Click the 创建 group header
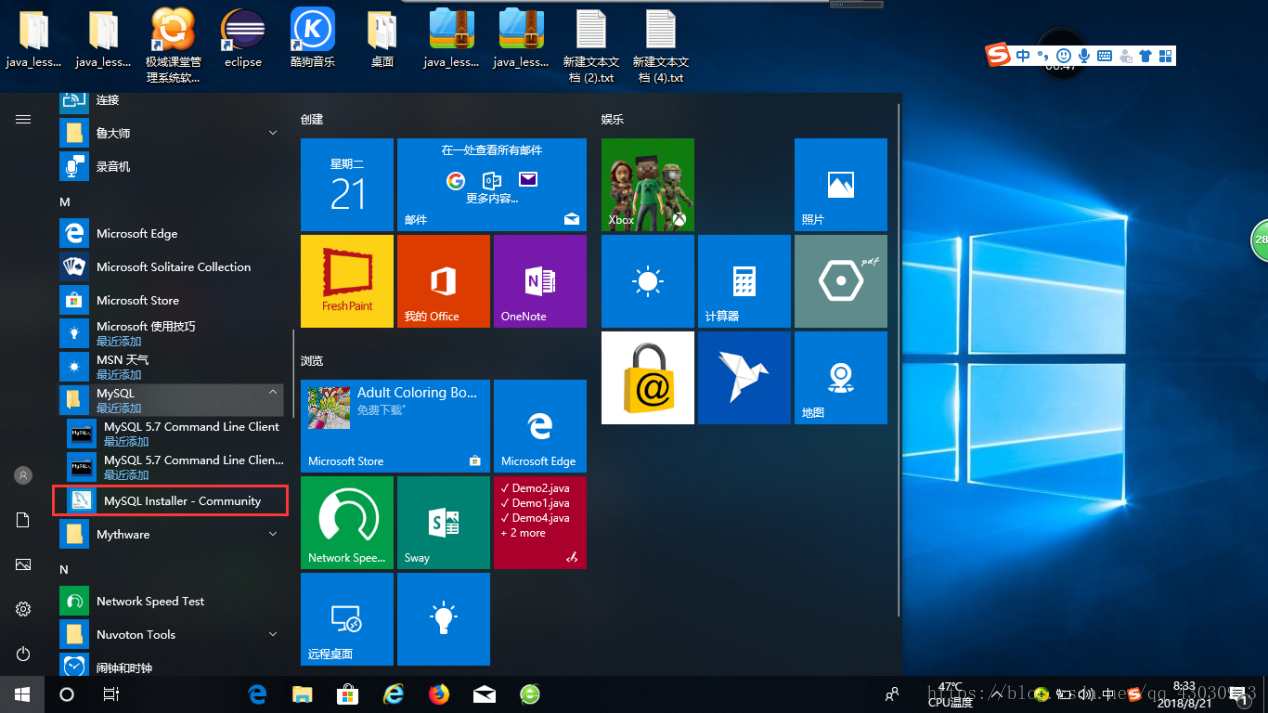Screen dimensions: 1268x713 click(x=312, y=119)
